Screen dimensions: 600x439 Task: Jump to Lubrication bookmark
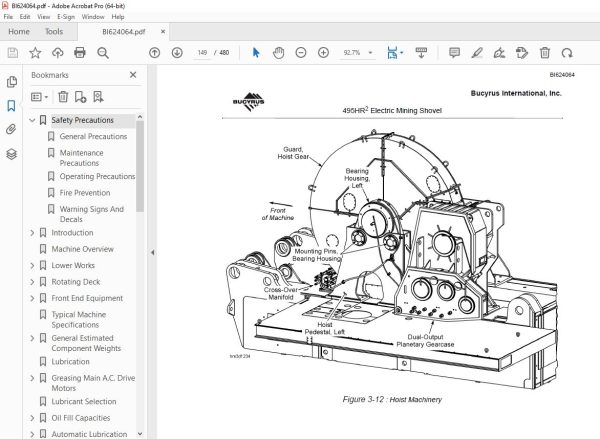(70, 362)
